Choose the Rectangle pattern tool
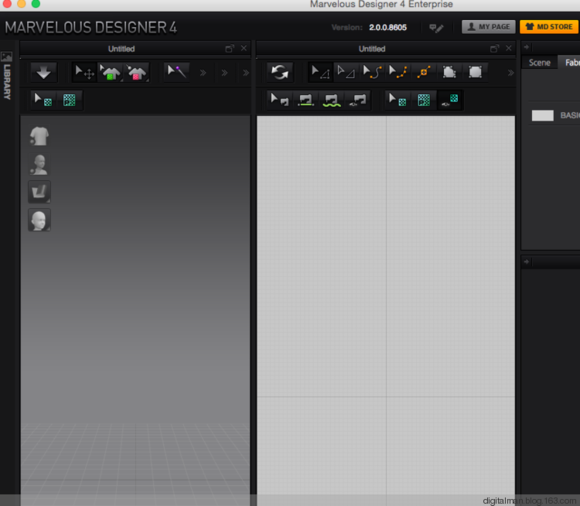This screenshot has height=506, width=580. (475, 72)
